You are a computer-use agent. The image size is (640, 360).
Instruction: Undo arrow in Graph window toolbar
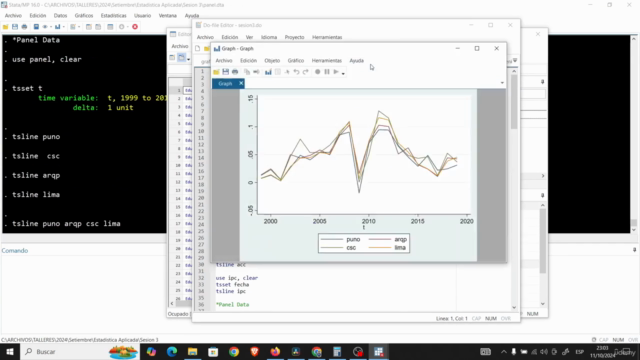296,72
